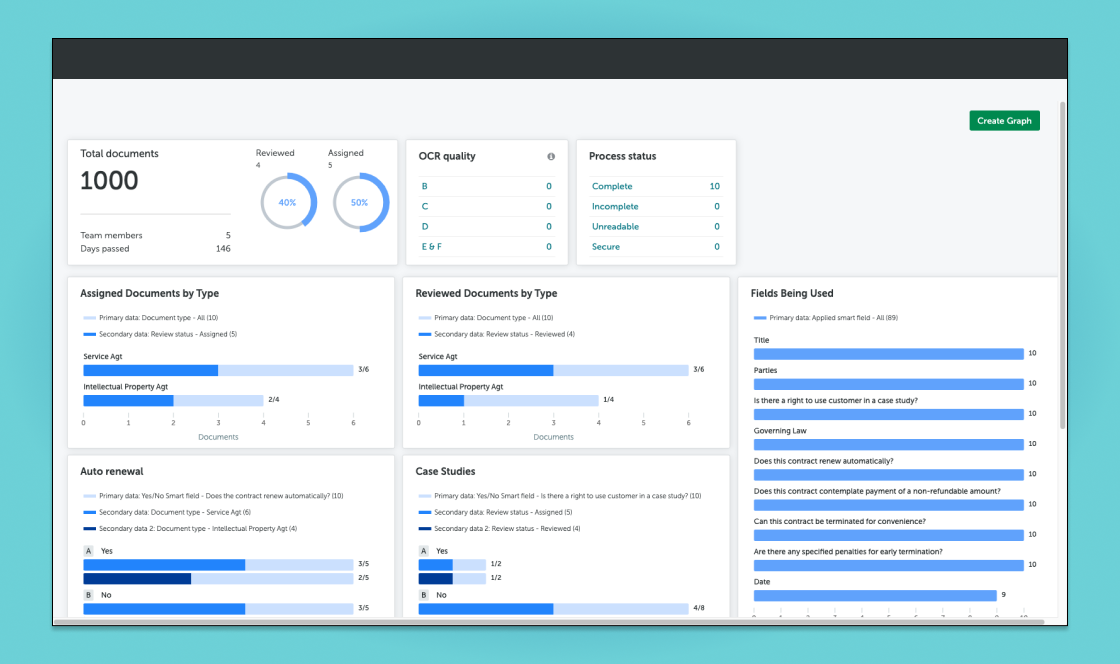Click the Reviewed 40% donut chart
1120x664 pixels.
288,202
